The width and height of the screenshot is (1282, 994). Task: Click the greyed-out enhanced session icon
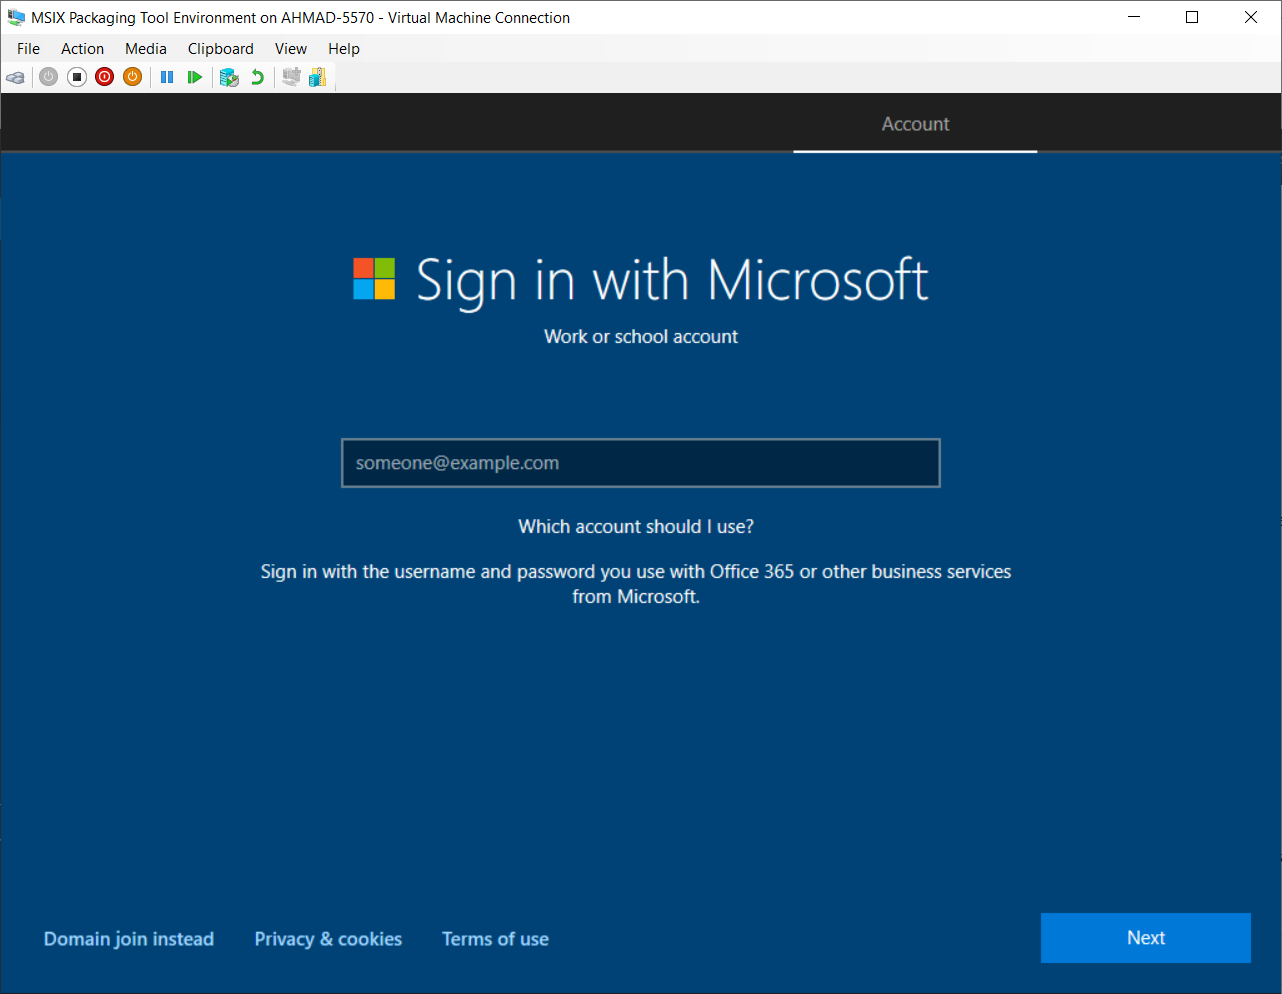(291, 77)
